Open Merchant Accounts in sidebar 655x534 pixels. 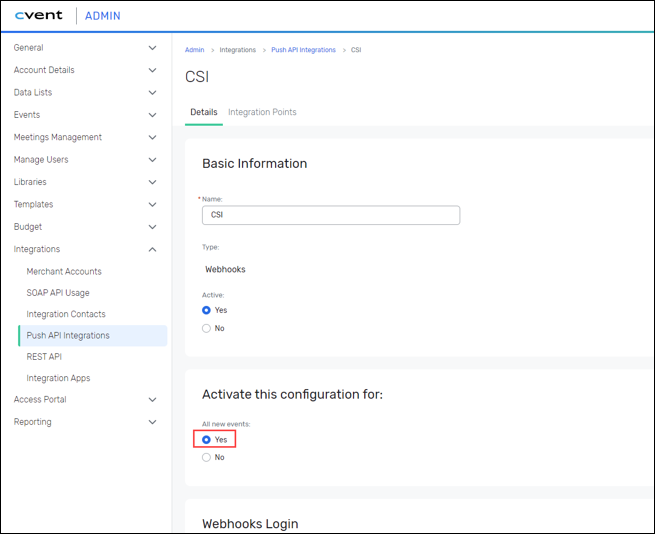[64, 271]
